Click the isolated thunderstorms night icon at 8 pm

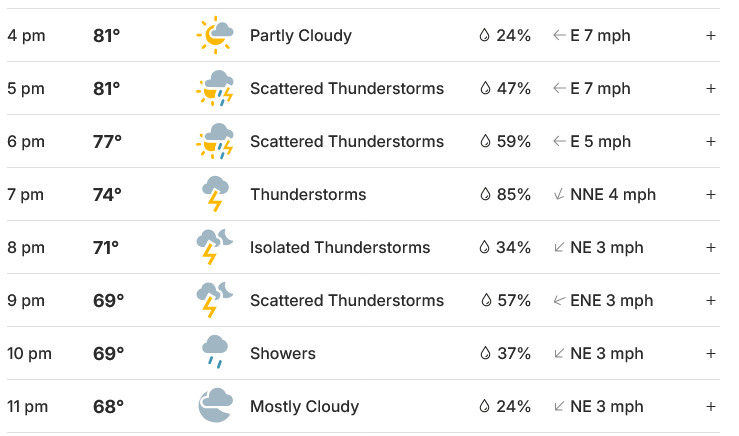pos(215,247)
